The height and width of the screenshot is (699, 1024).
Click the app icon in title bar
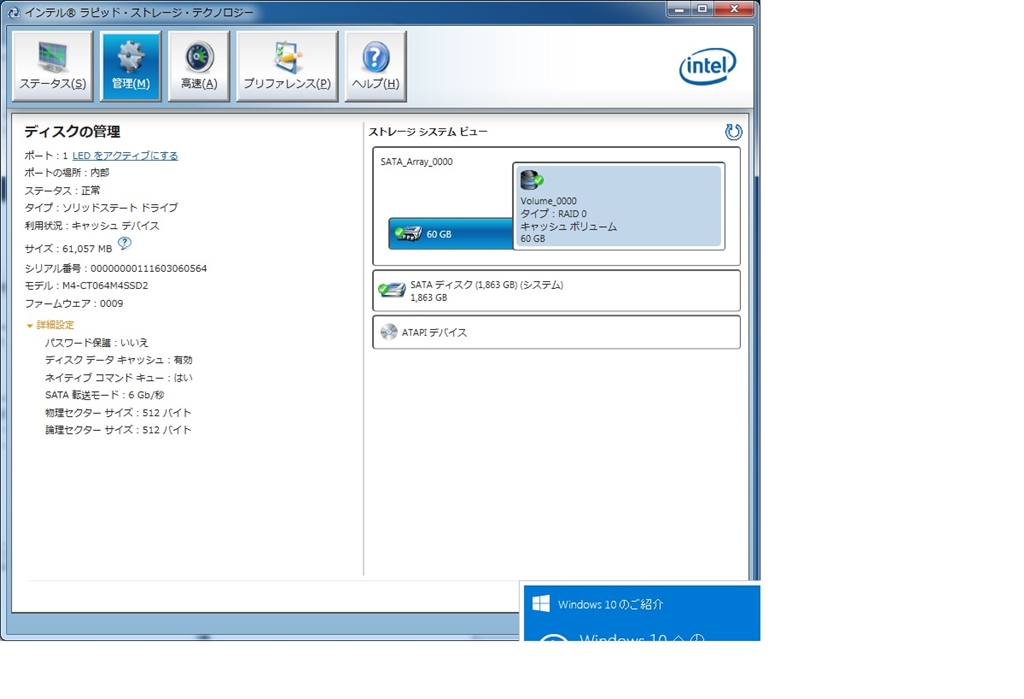coord(14,12)
